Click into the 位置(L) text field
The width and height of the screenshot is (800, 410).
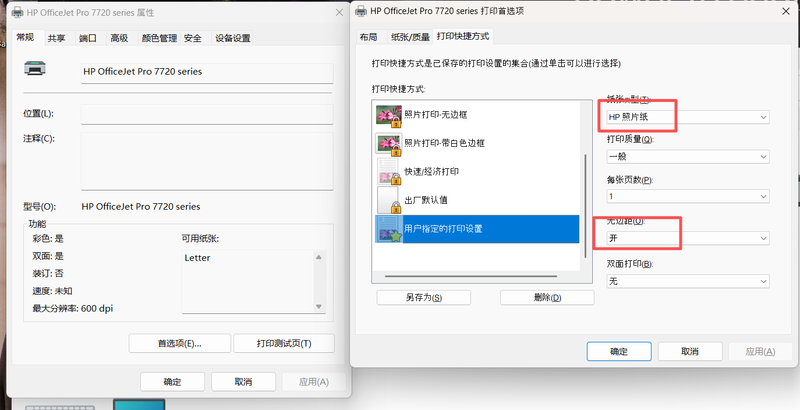click(206, 114)
